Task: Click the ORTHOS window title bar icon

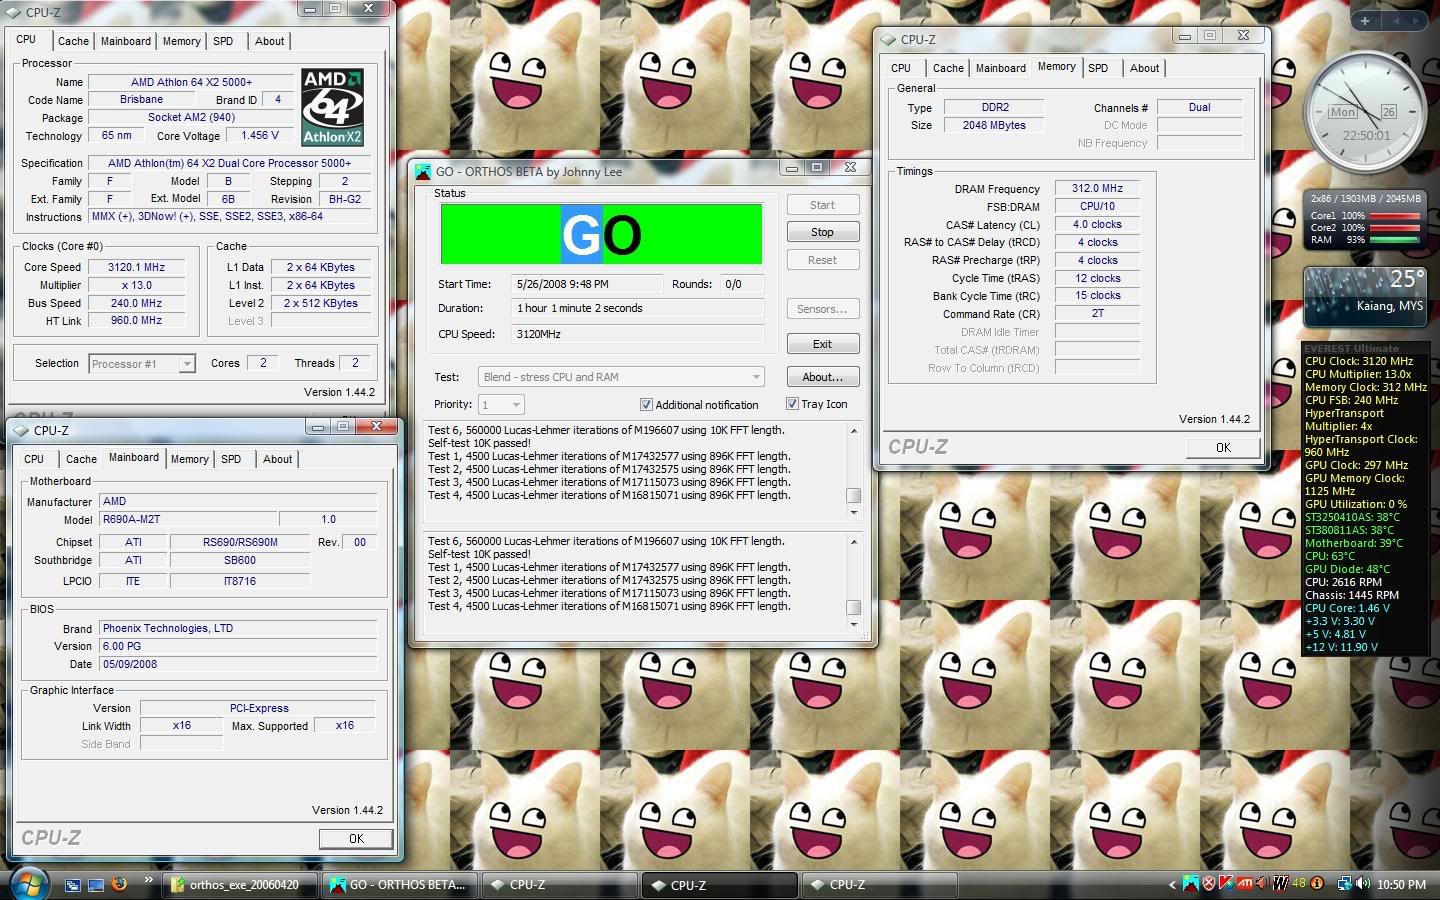Action: pyautogui.click(x=423, y=171)
